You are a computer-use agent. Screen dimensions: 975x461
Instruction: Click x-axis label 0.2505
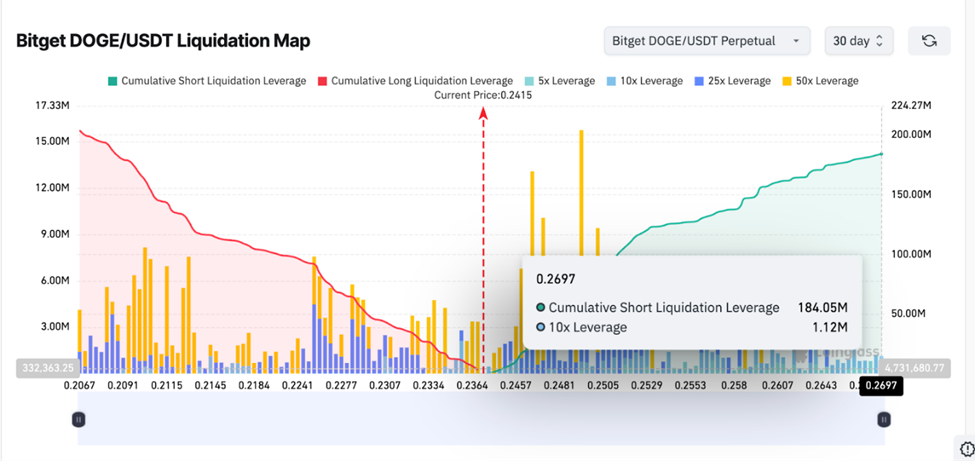[x=604, y=386]
